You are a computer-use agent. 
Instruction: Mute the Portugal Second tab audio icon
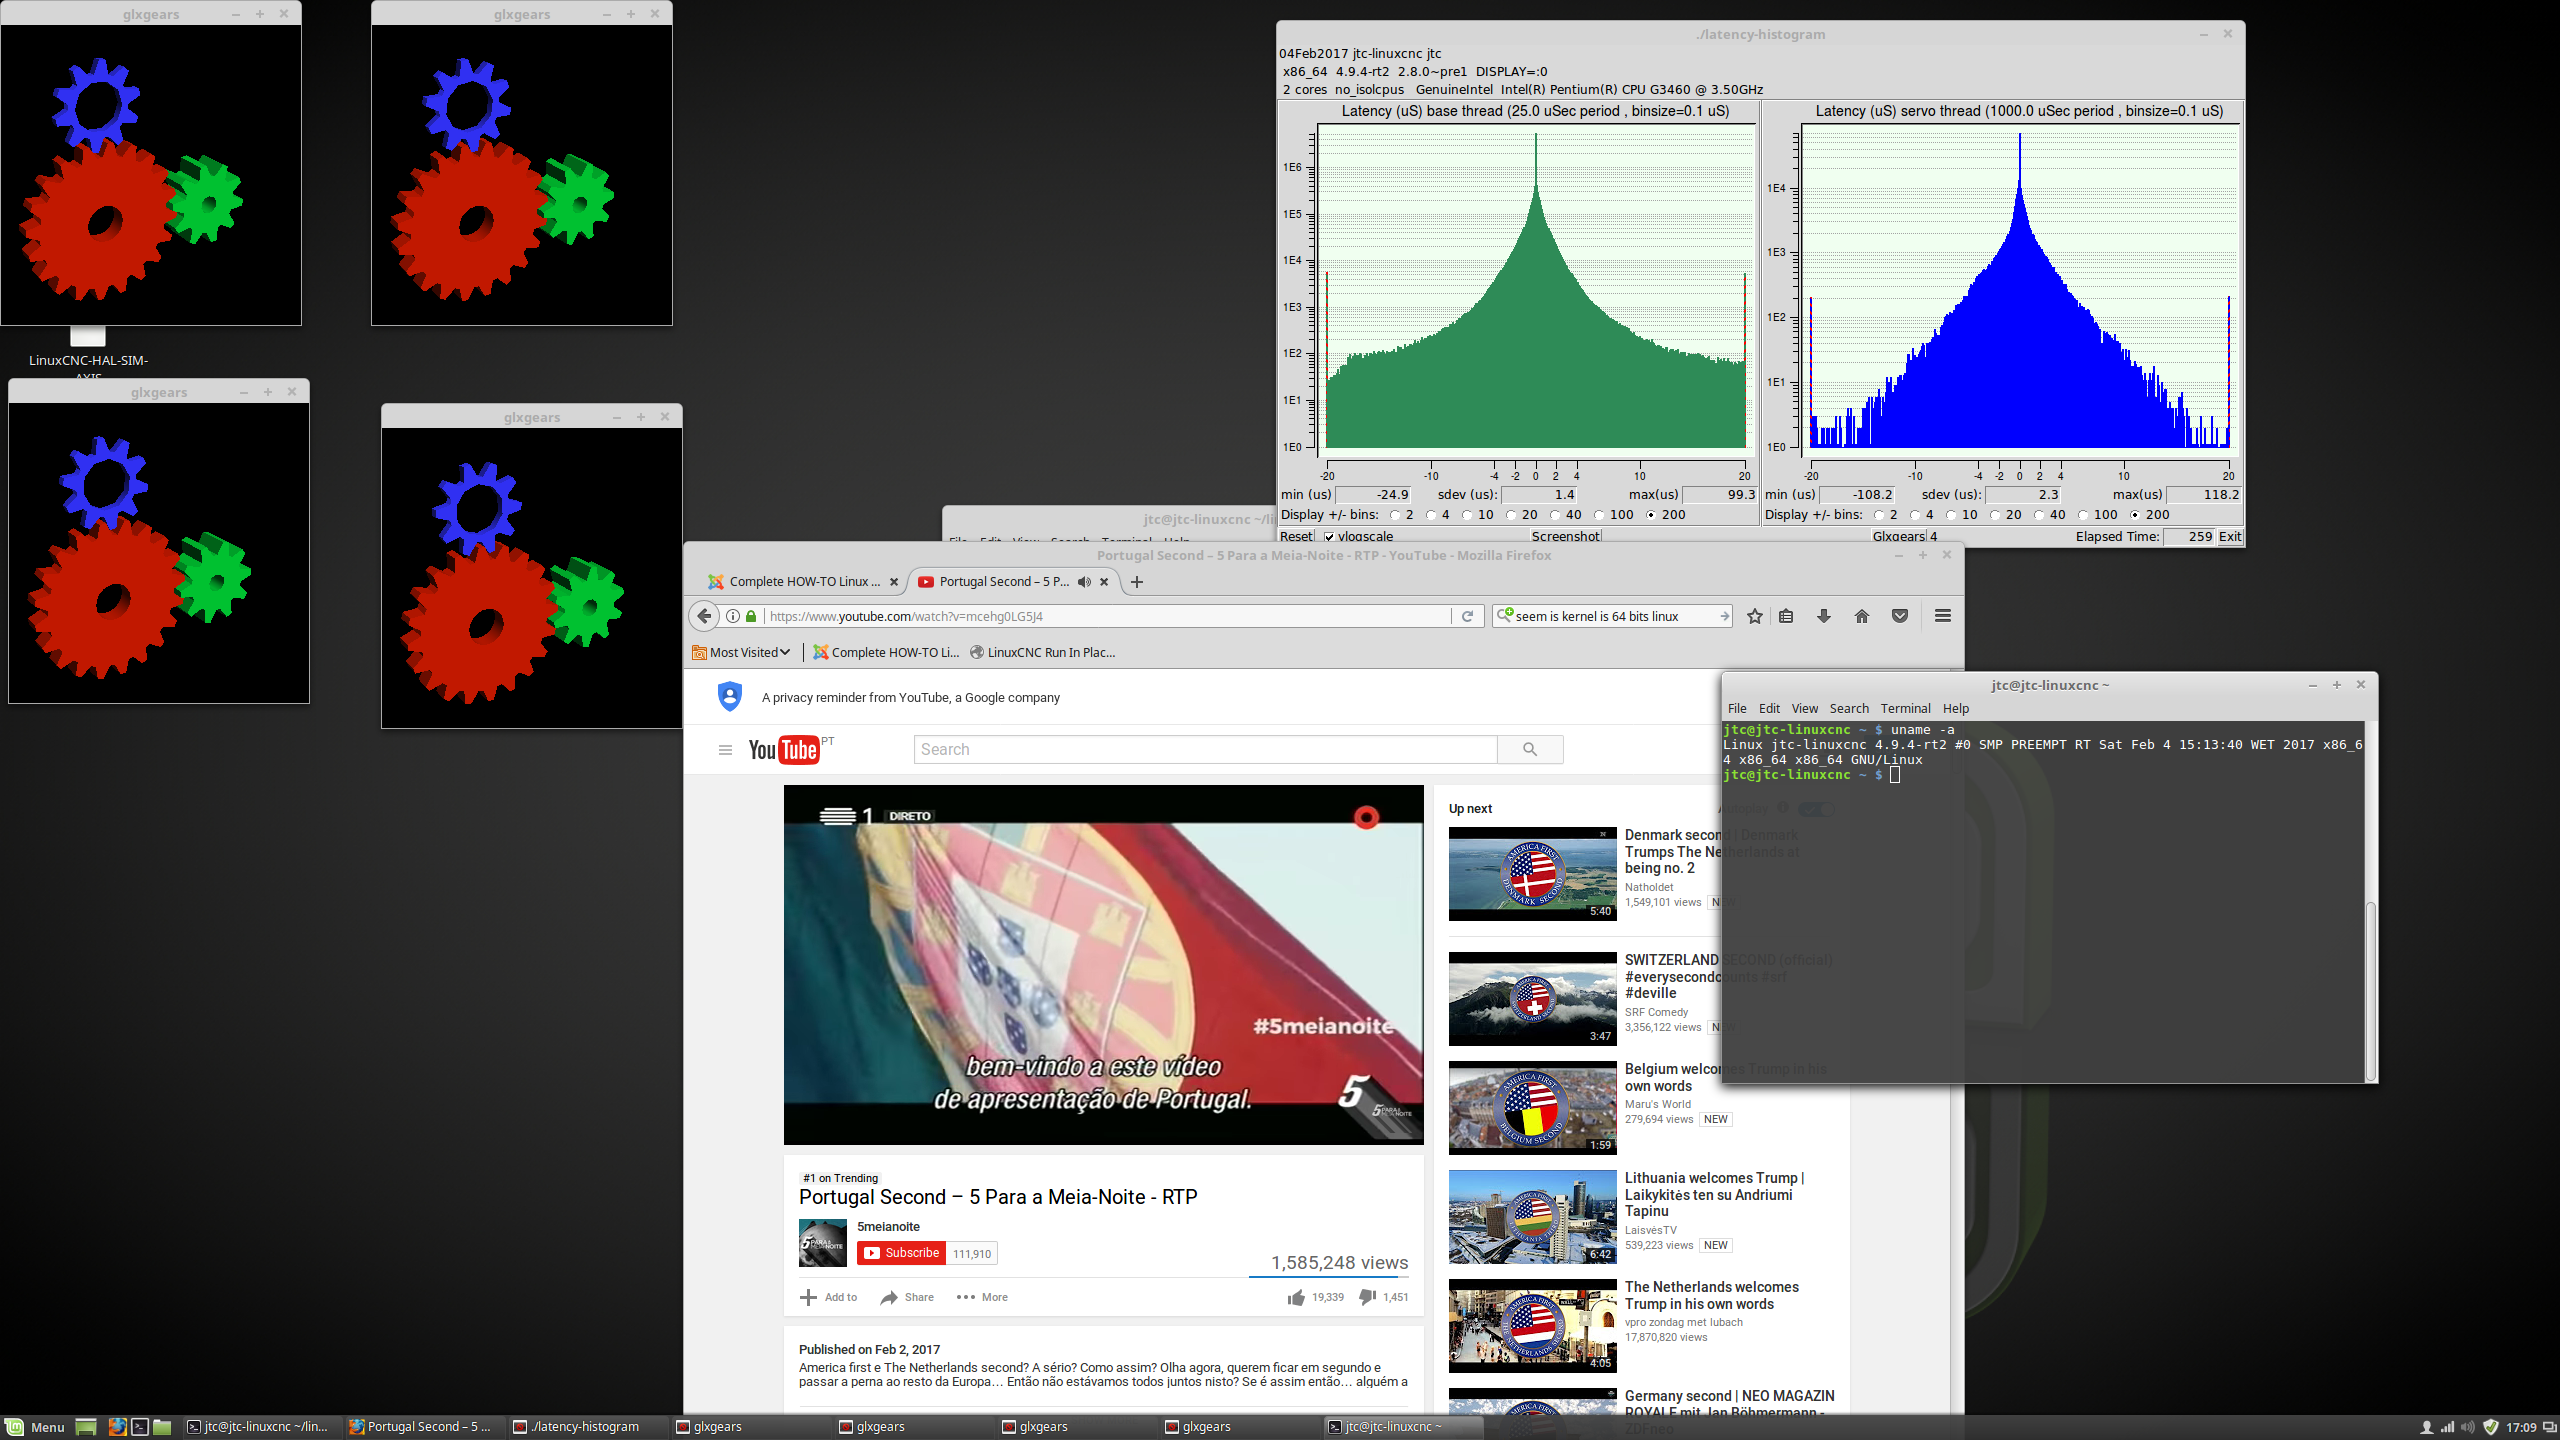click(x=1084, y=582)
